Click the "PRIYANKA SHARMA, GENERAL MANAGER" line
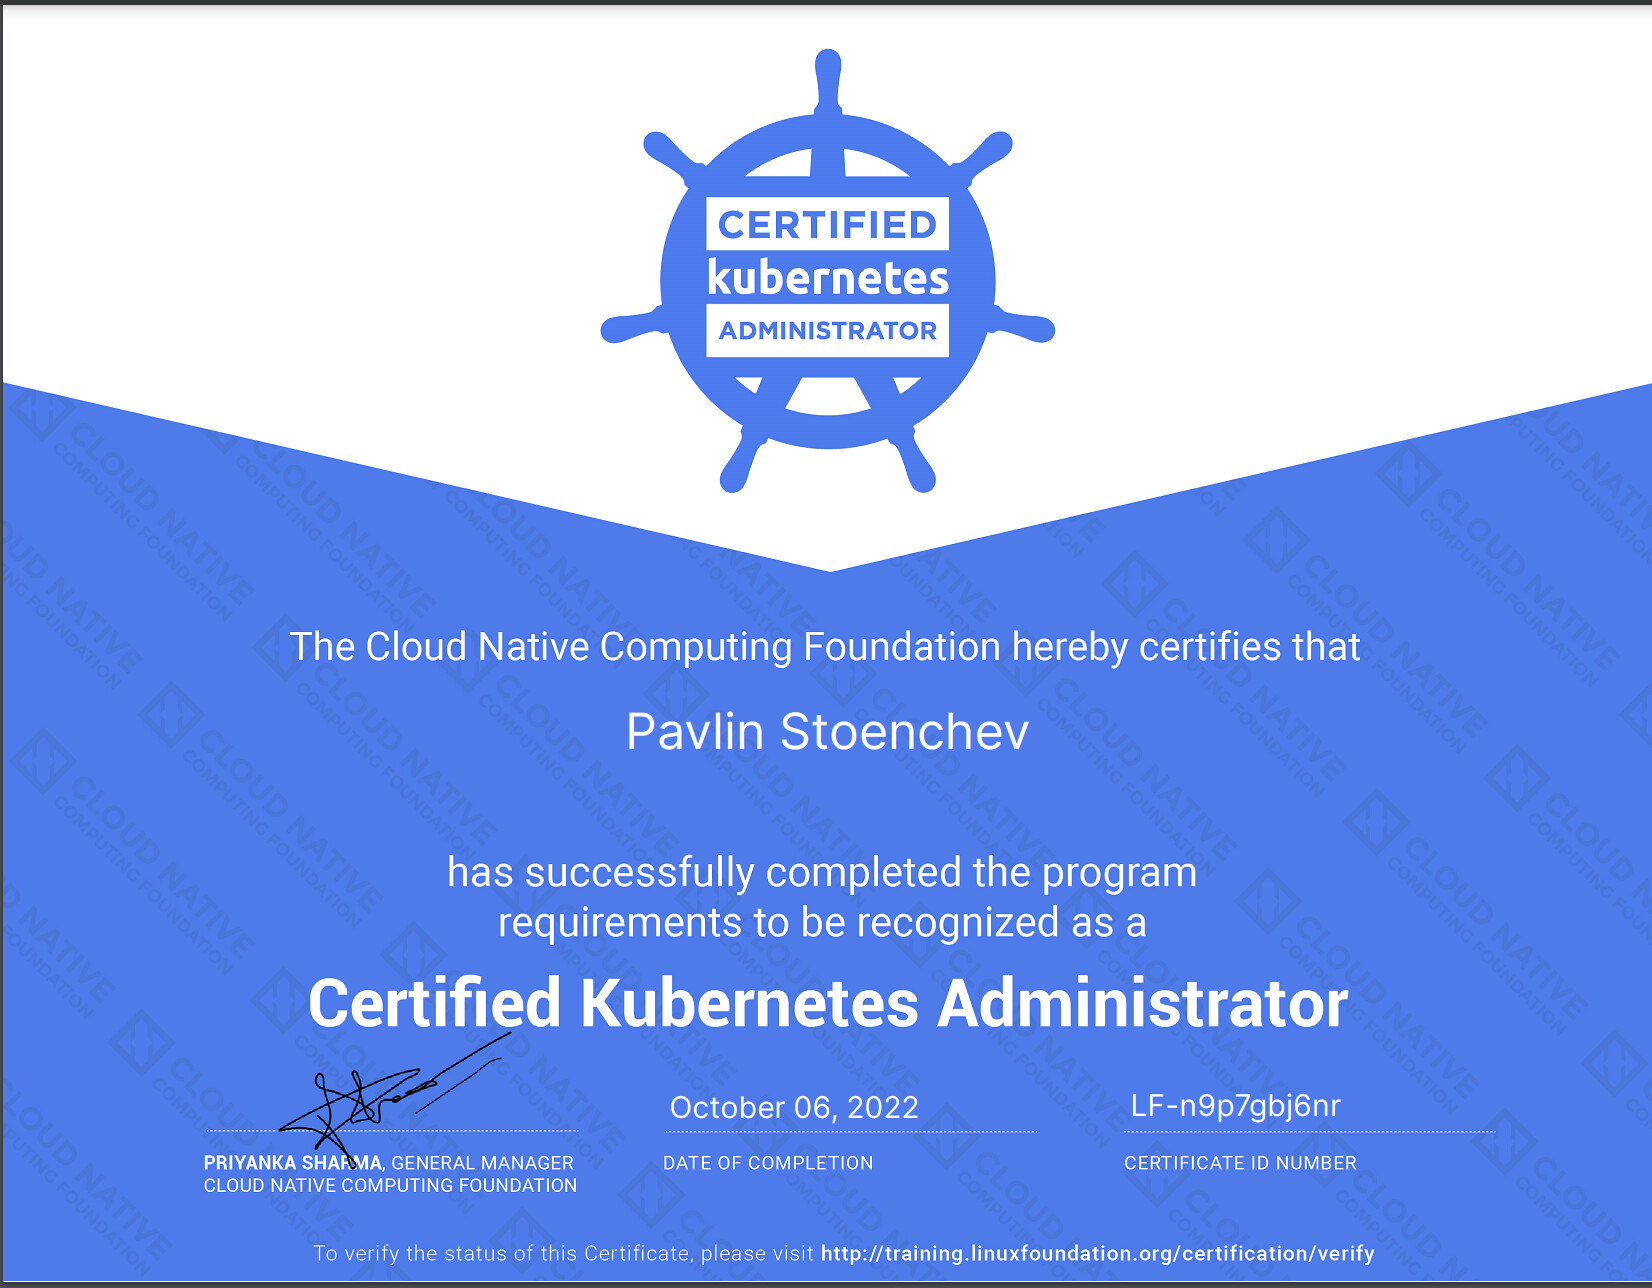This screenshot has width=1652, height=1288. (x=389, y=1163)
